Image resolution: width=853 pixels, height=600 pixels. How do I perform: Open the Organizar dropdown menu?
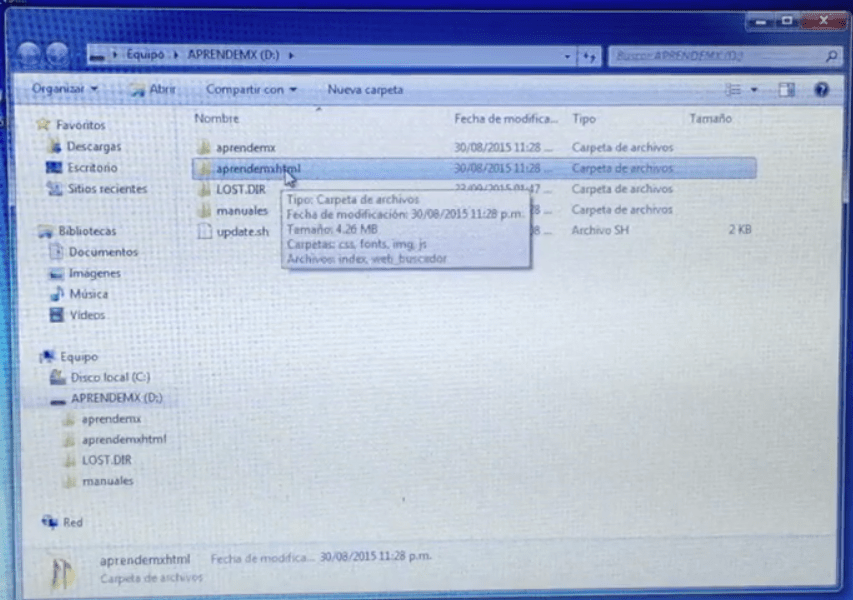(x=65, y=89)
